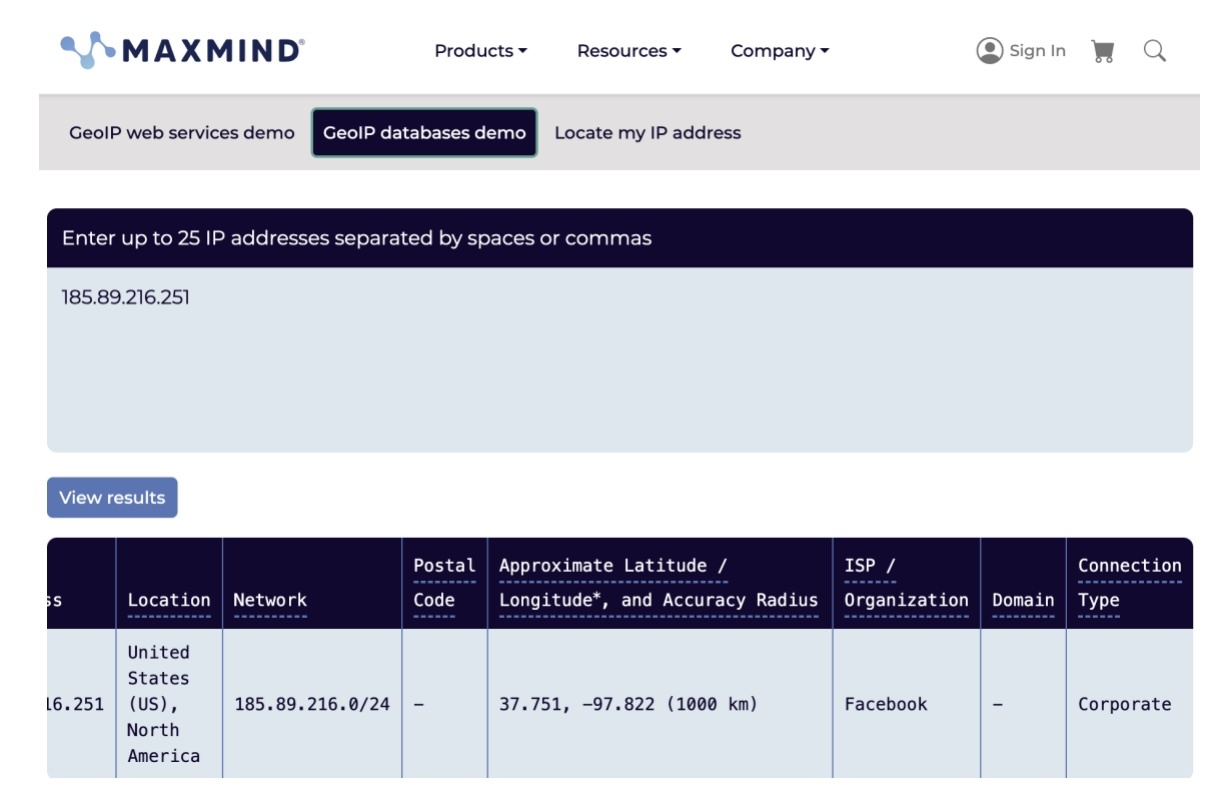The height and width of the screenshot is (802, 1232).
Task: Click the Domain column header
Action: point(1023,600)
